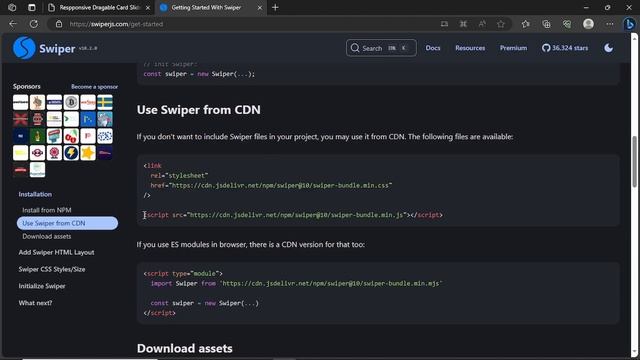Open the browser extensions icon
Image resolution: width=640 pixels, height=360 pixels.
click(x=463, y=24)
